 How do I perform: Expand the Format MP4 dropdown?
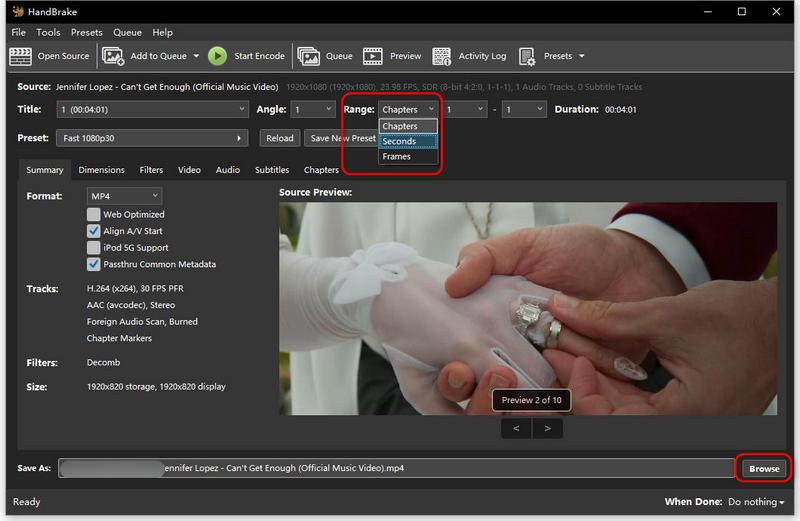click(124, 196)
